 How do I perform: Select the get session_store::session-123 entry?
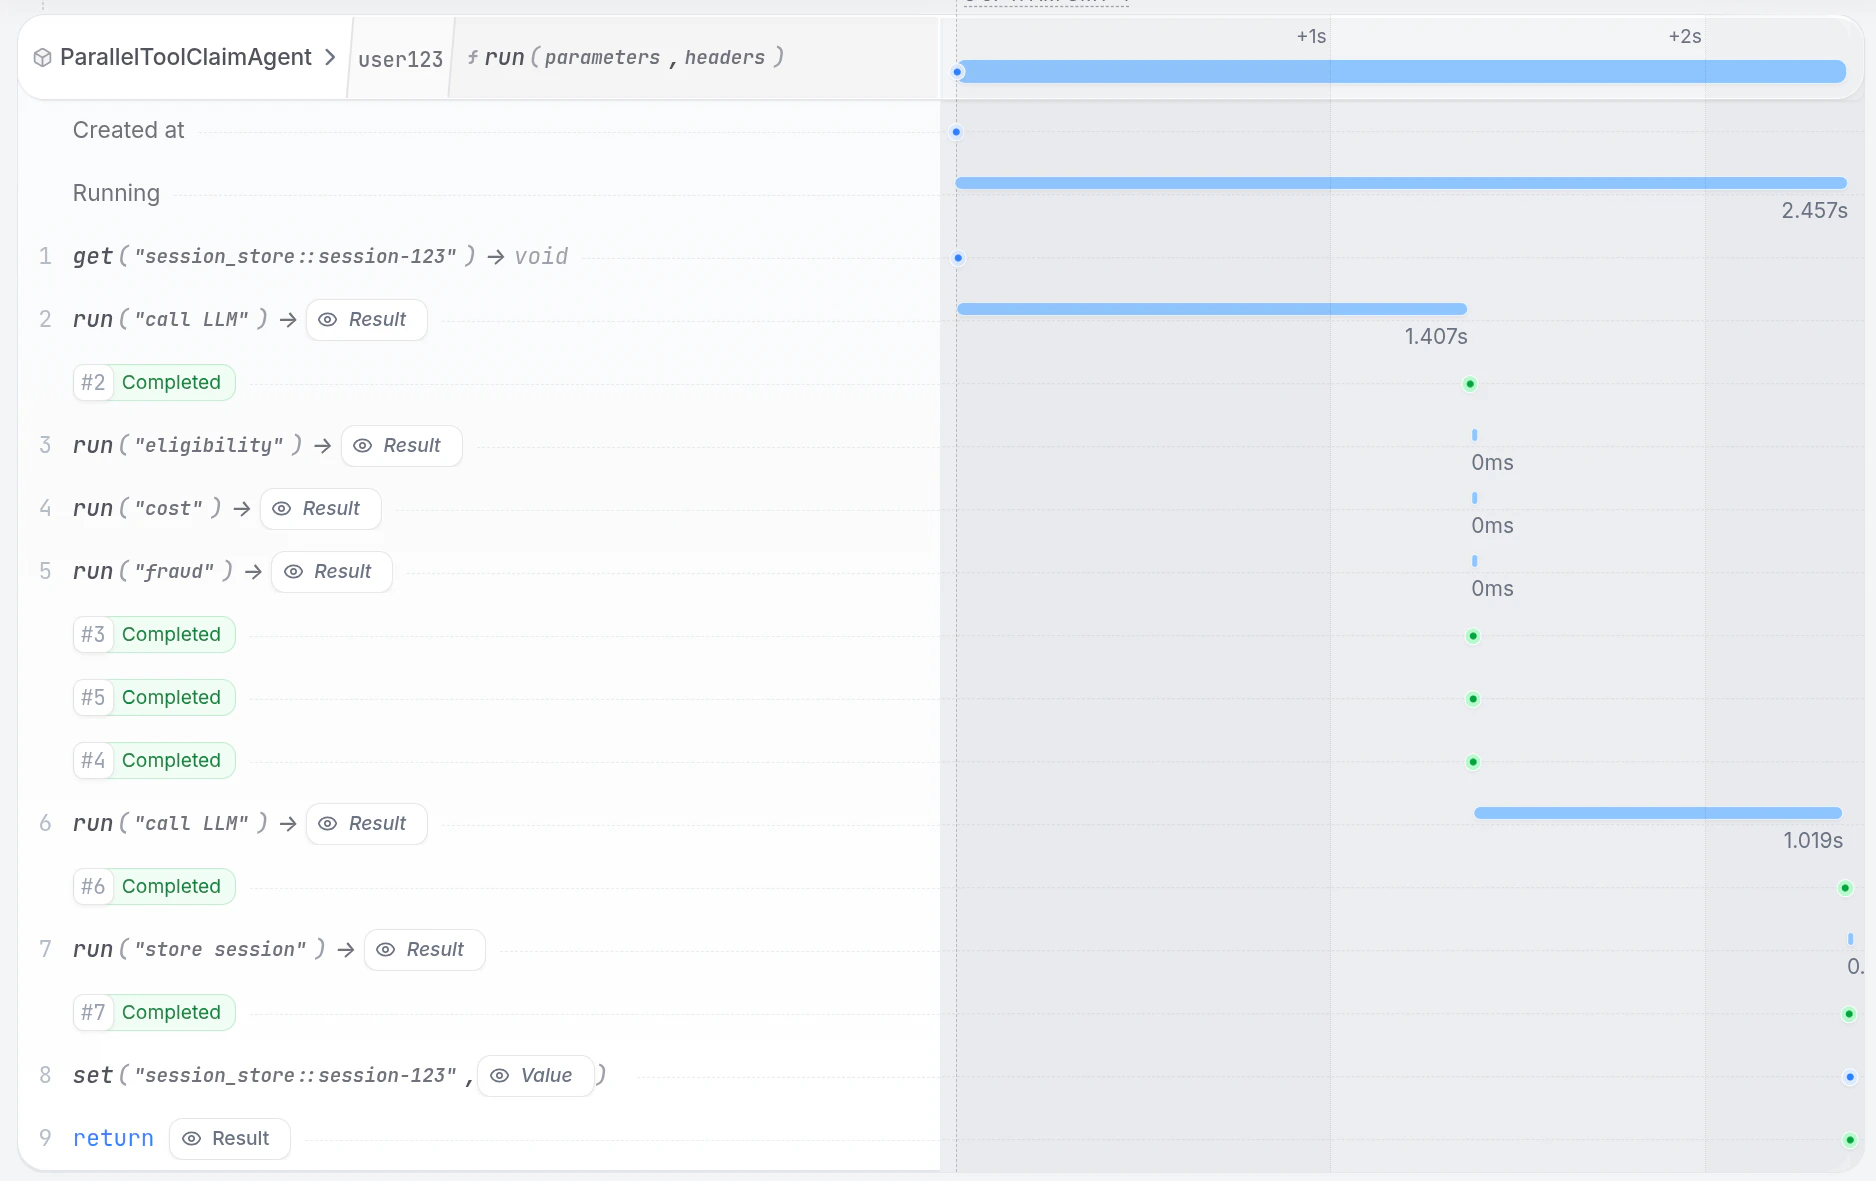(x=320, y=257)
